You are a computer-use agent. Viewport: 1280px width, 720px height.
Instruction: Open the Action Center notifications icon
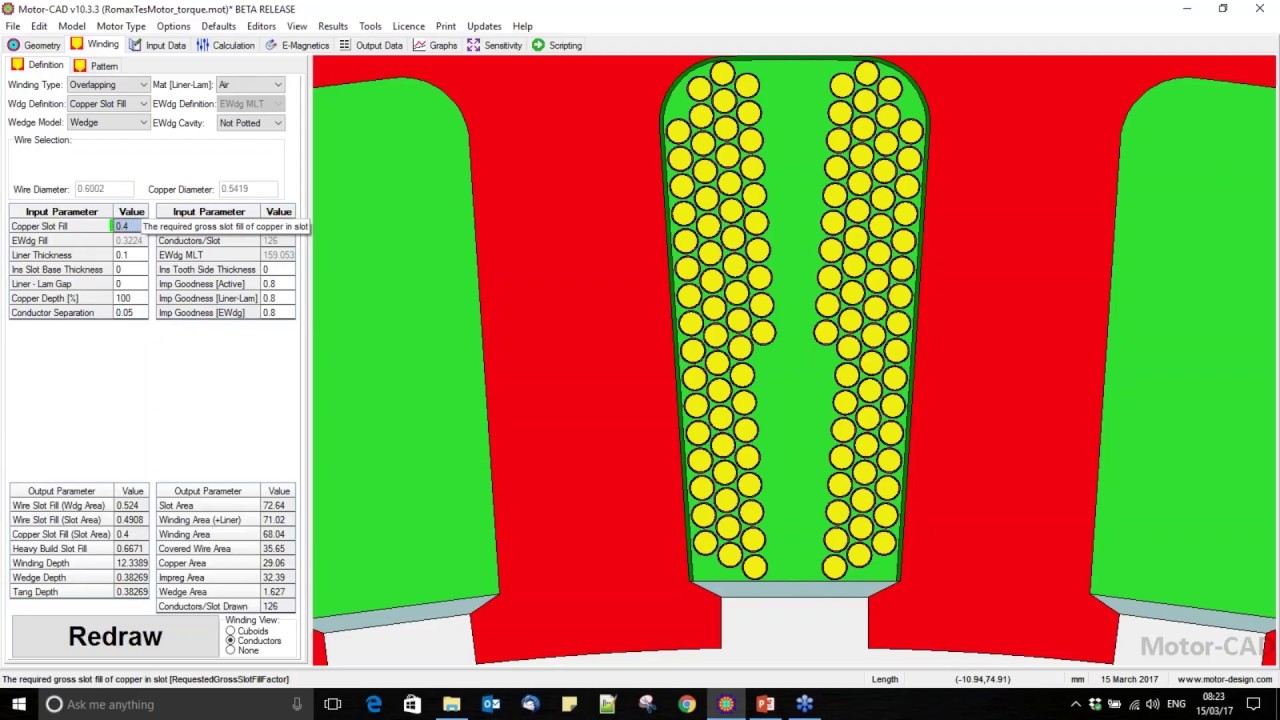click(x=1253, y=704)
